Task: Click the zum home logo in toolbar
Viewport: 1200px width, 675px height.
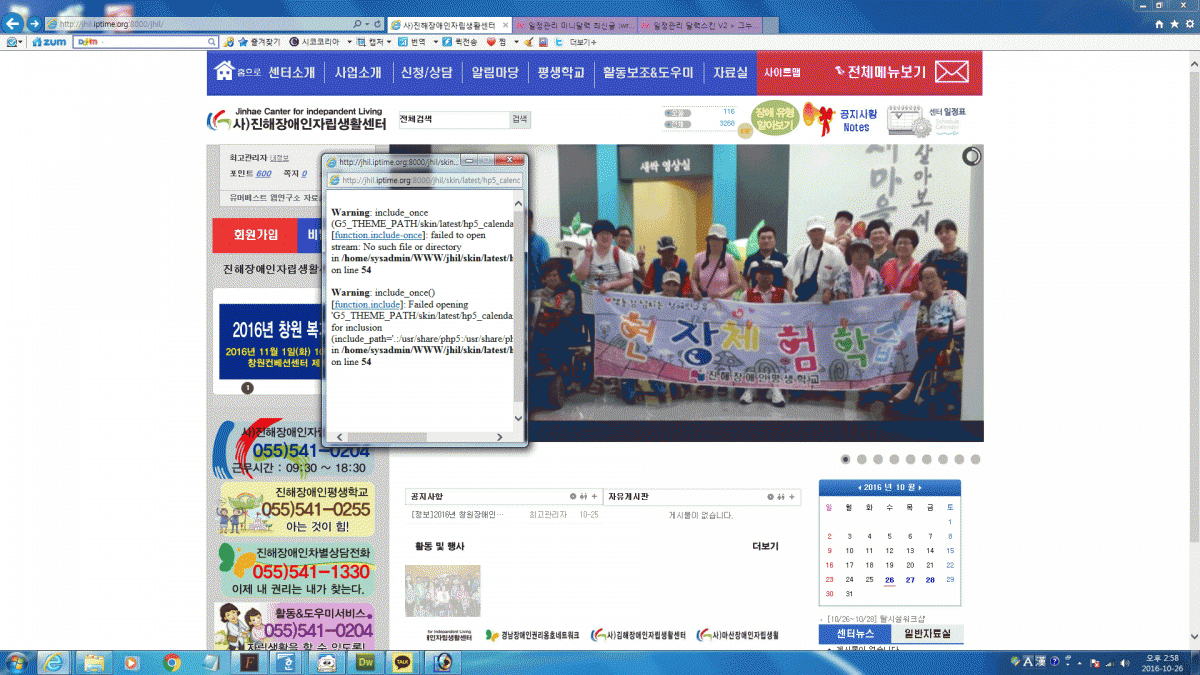Action: tap(48, 42)
